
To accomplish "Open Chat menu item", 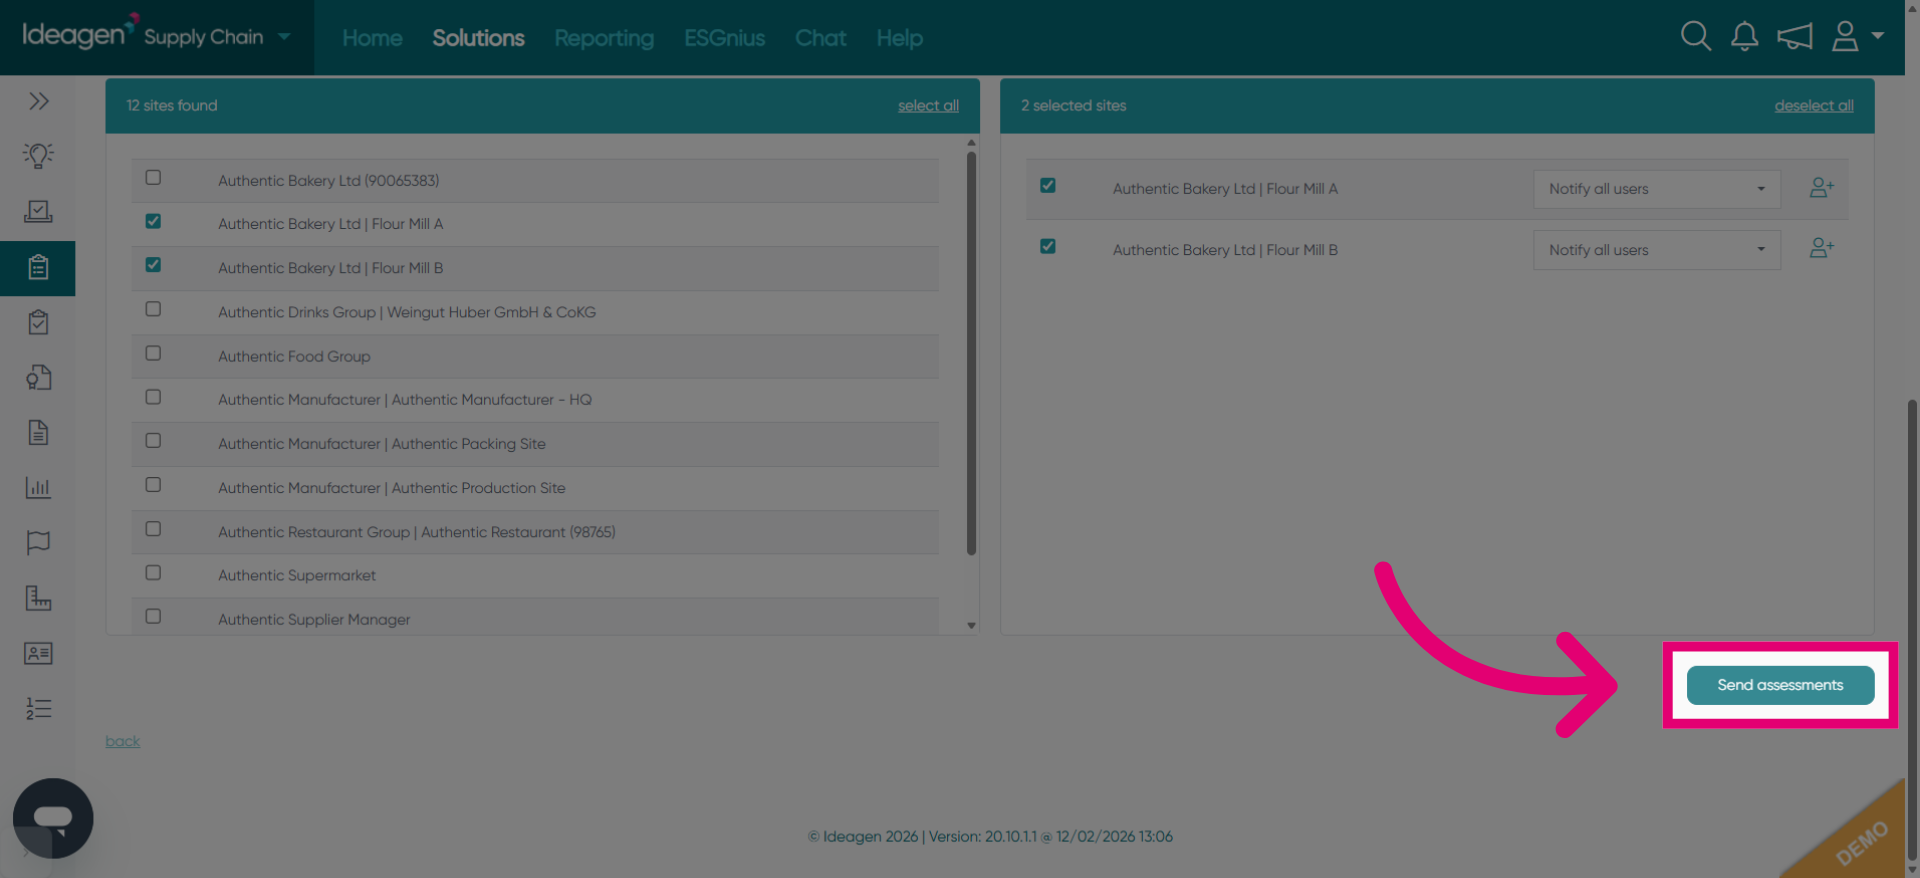I will [820, 38].
